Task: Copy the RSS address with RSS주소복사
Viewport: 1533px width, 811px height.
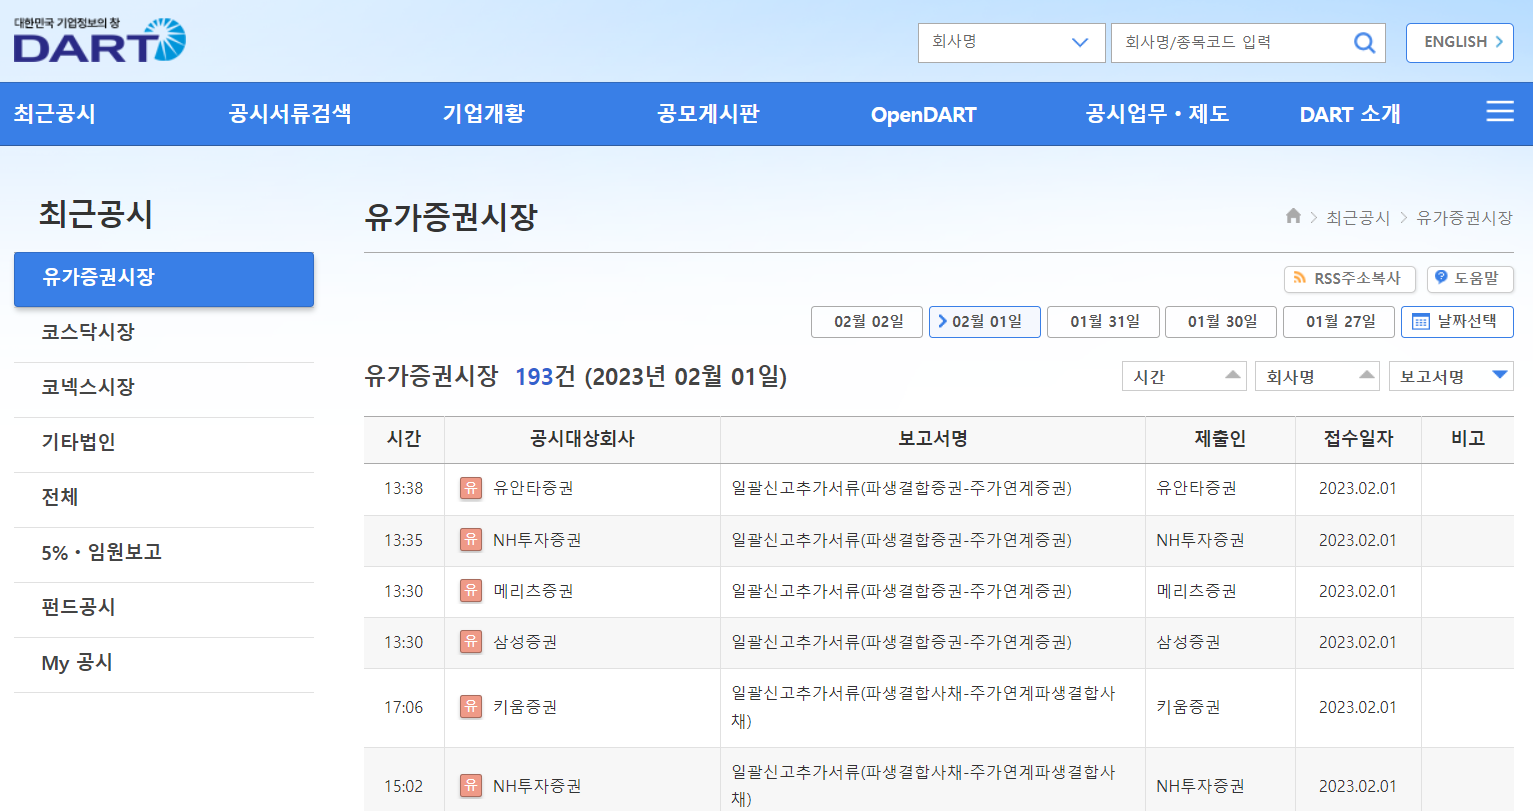Action: point(1349,278)
